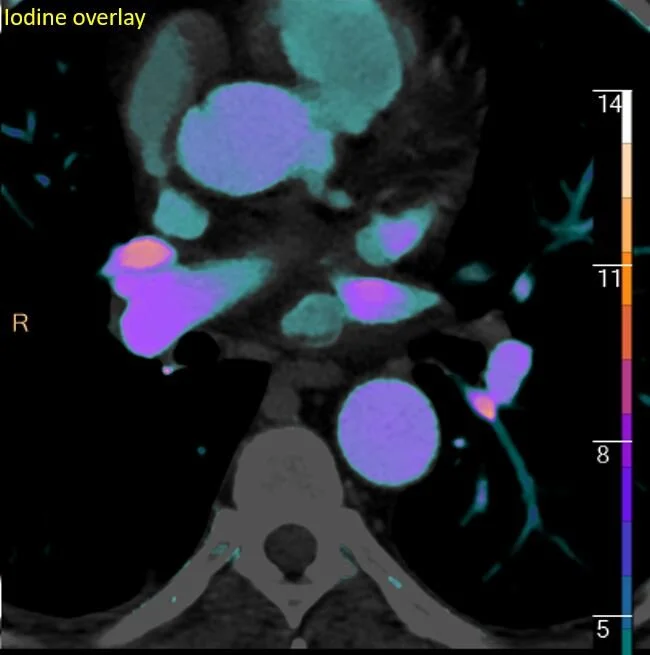The width and height of the screenshot is (650, 655).
Task: Click the color scale value 5
Action: [603, 629]
